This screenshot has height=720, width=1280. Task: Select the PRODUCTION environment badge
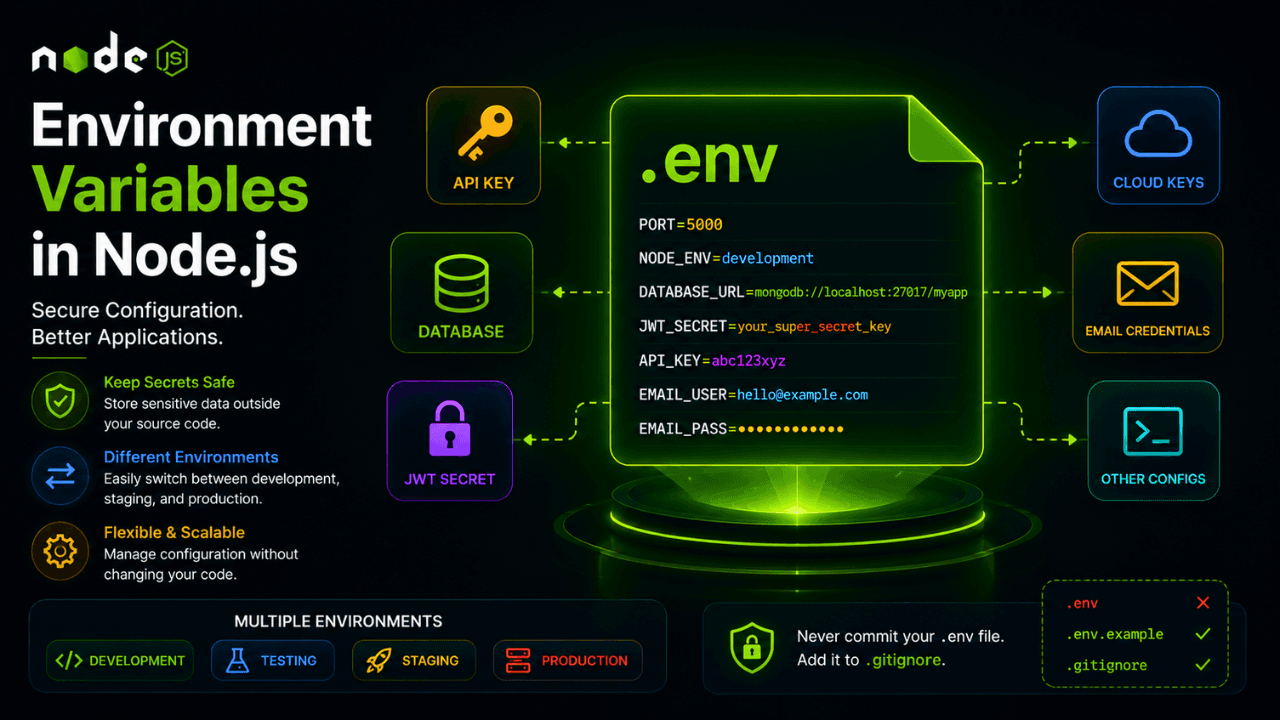tap(568, 660)
